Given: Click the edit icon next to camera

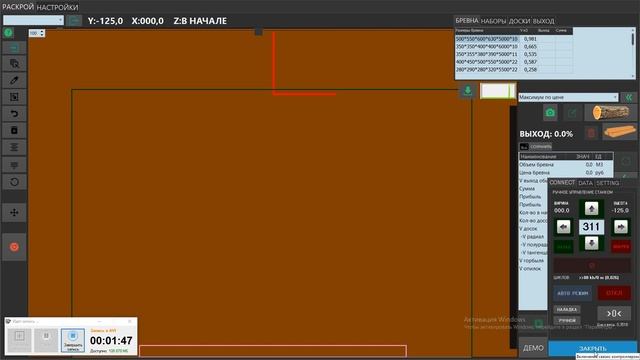Looking at the screenshot, I should click(572, 113).
